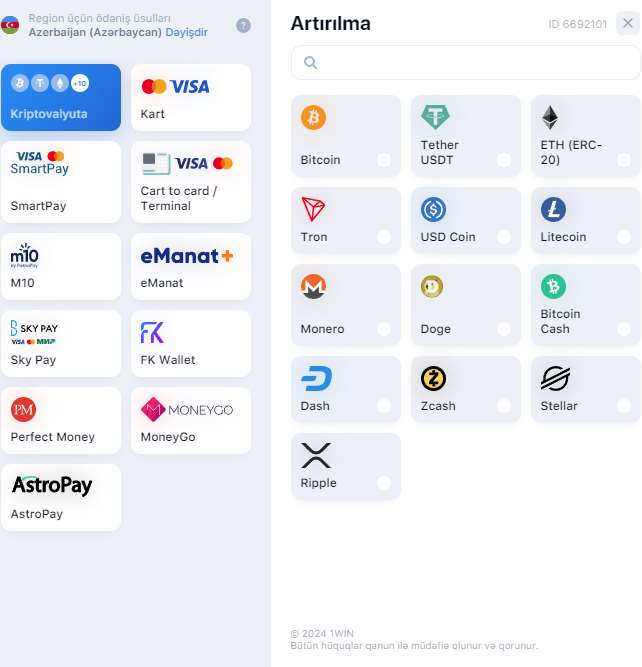The width and height of the screenshot is (642, 667).
Task: Pick the Tron logo icon
Action: click(313, 209)
